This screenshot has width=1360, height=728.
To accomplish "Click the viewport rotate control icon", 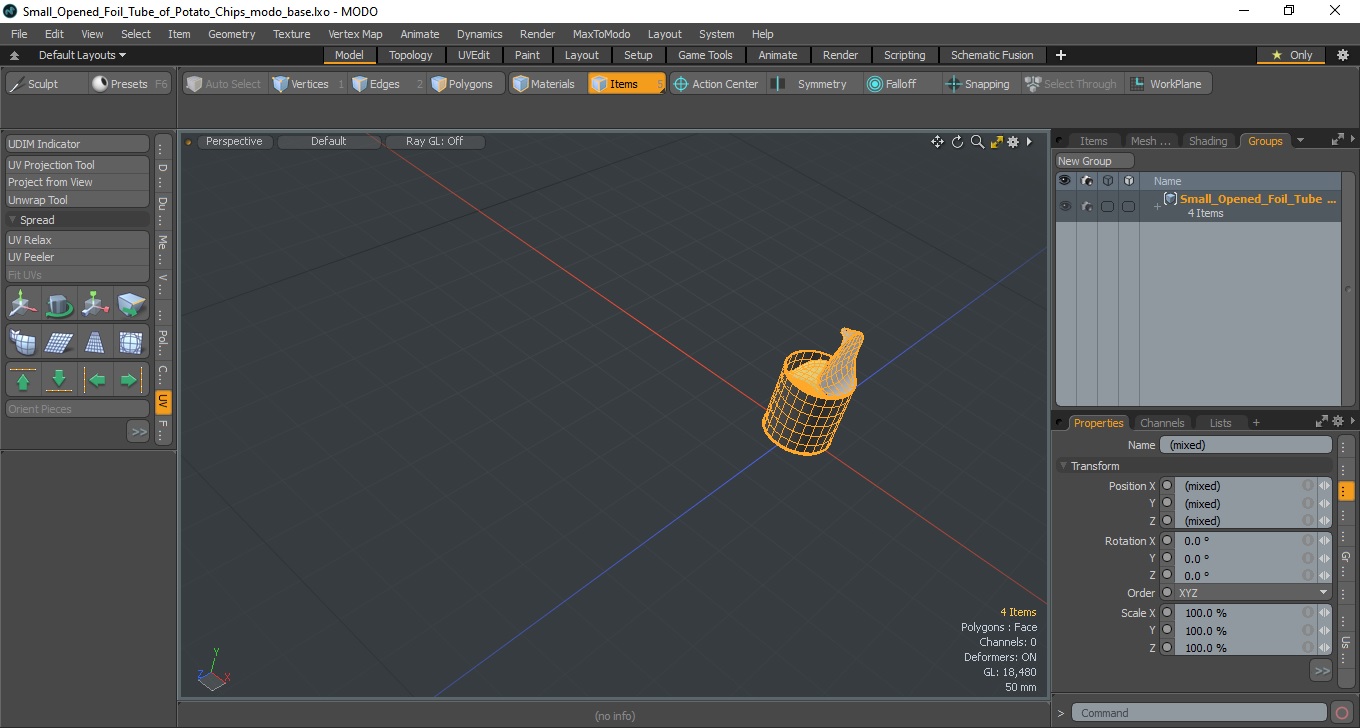I will (x=957, y=142).
